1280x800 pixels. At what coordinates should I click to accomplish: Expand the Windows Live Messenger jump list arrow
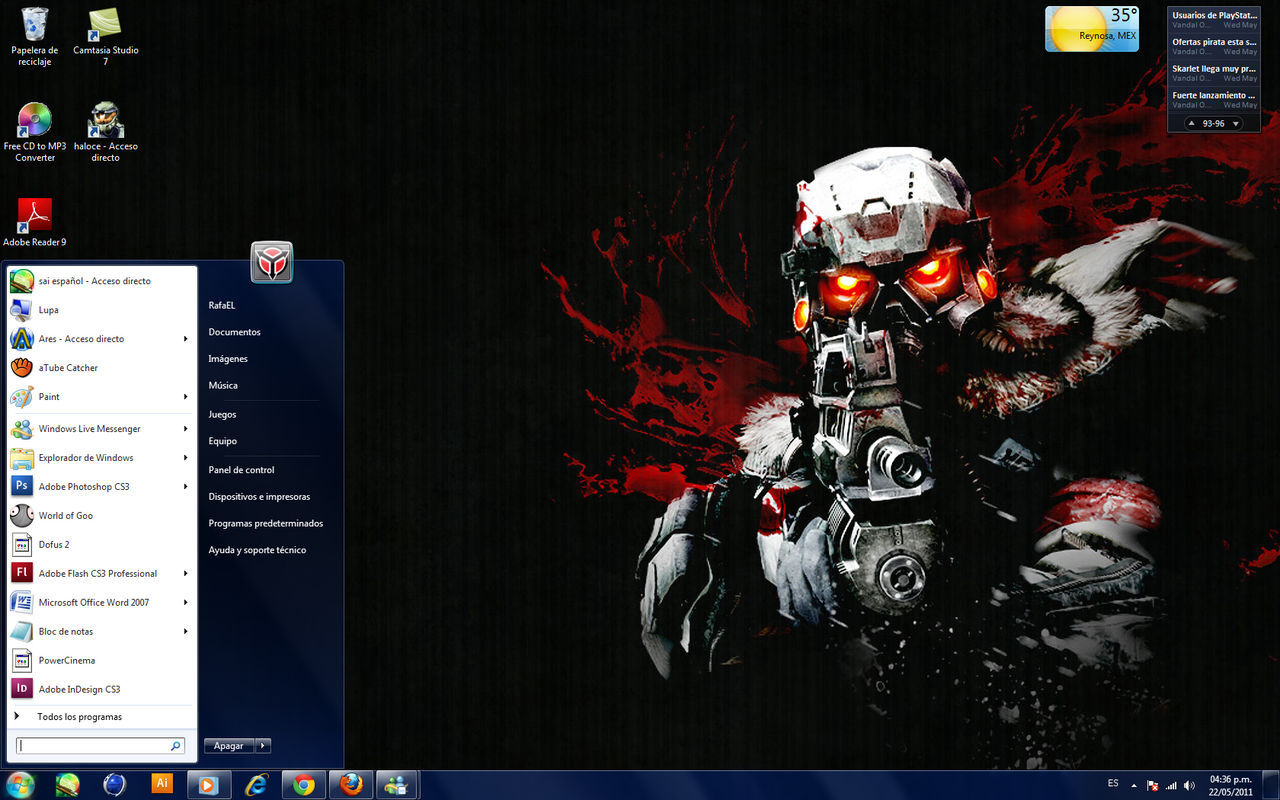pyautogui.click(x=186, y=429)
